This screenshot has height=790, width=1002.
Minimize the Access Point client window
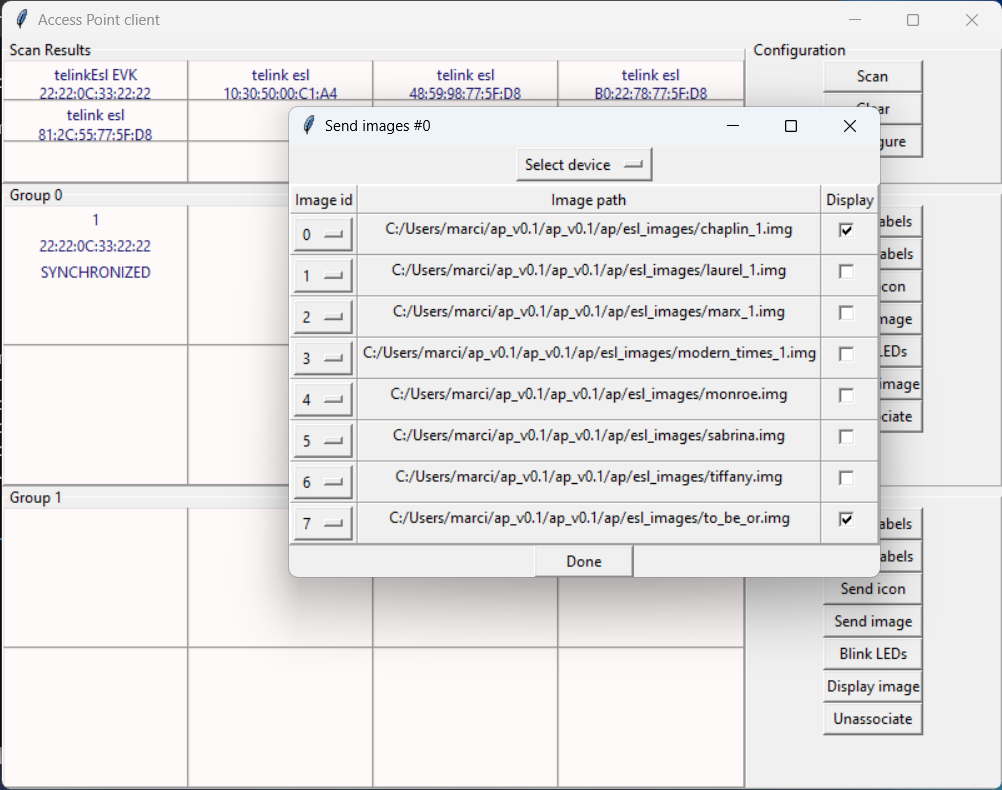click(x=855, y=20)
